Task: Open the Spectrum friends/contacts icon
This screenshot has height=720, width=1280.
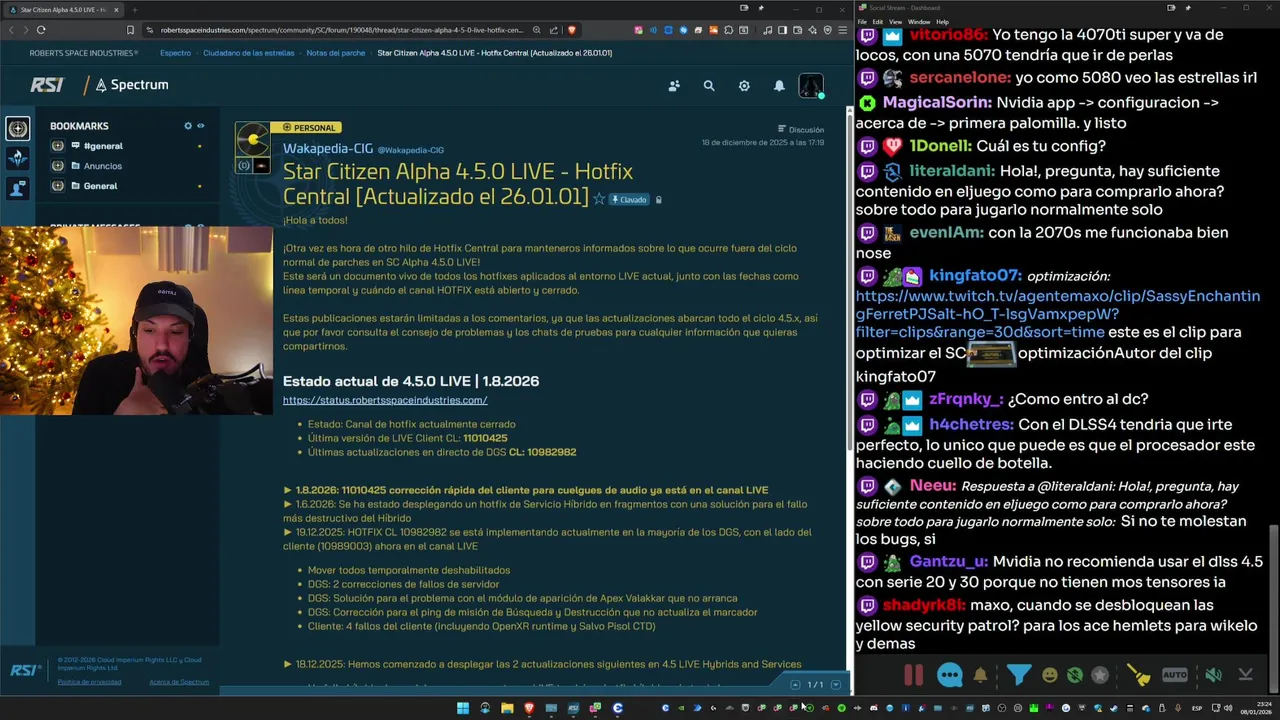Action: (x=674, y=86)
